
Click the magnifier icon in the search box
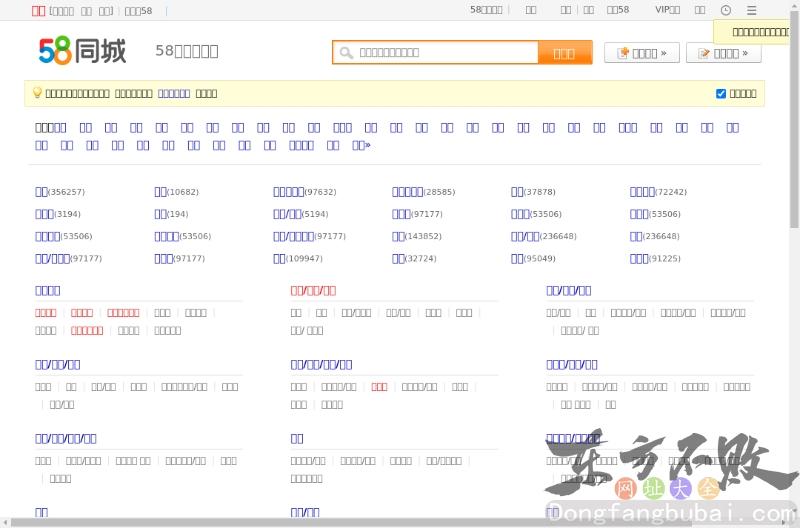click(x=346, y=53)
